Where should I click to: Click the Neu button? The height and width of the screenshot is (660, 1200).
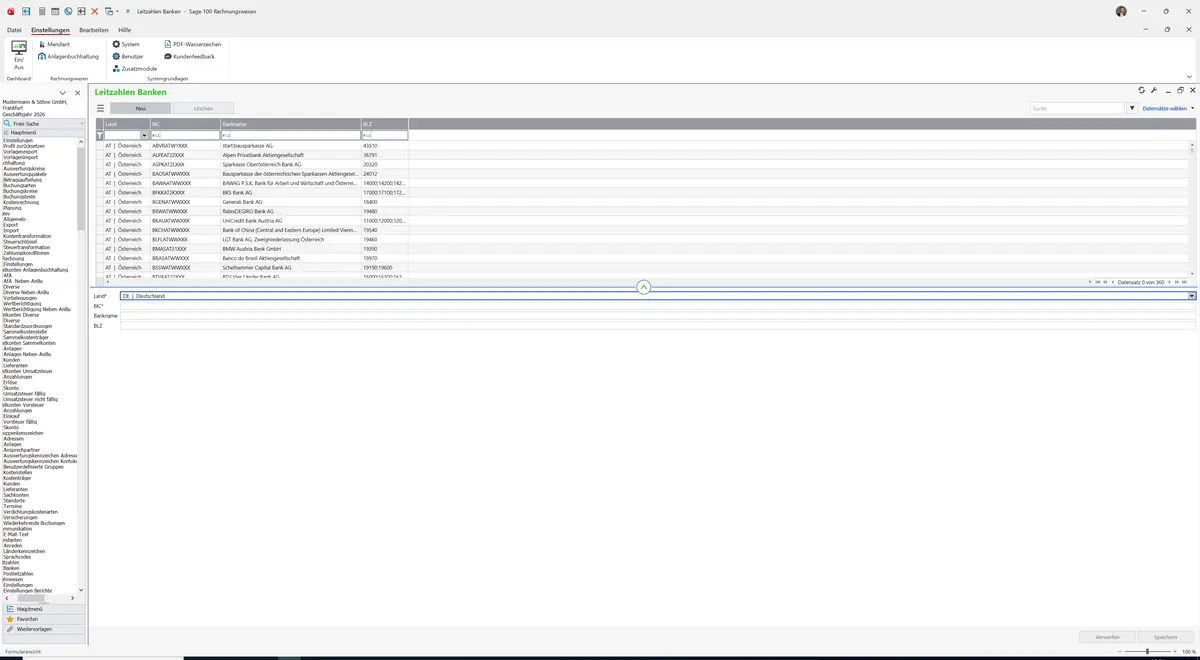tap(141, 108)
